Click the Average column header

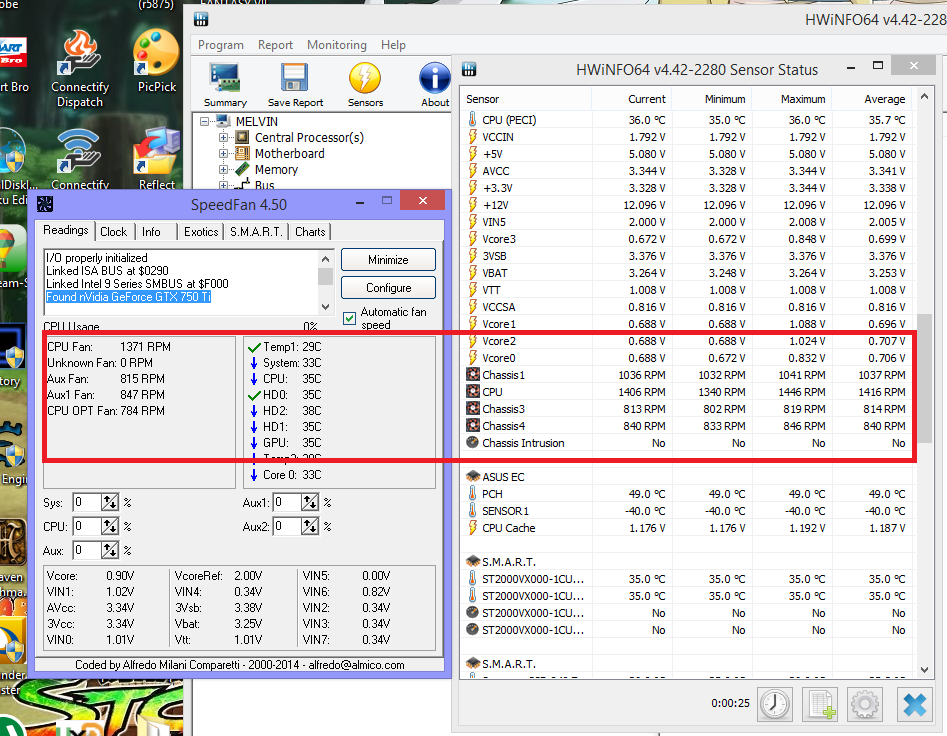pos(871,98)
